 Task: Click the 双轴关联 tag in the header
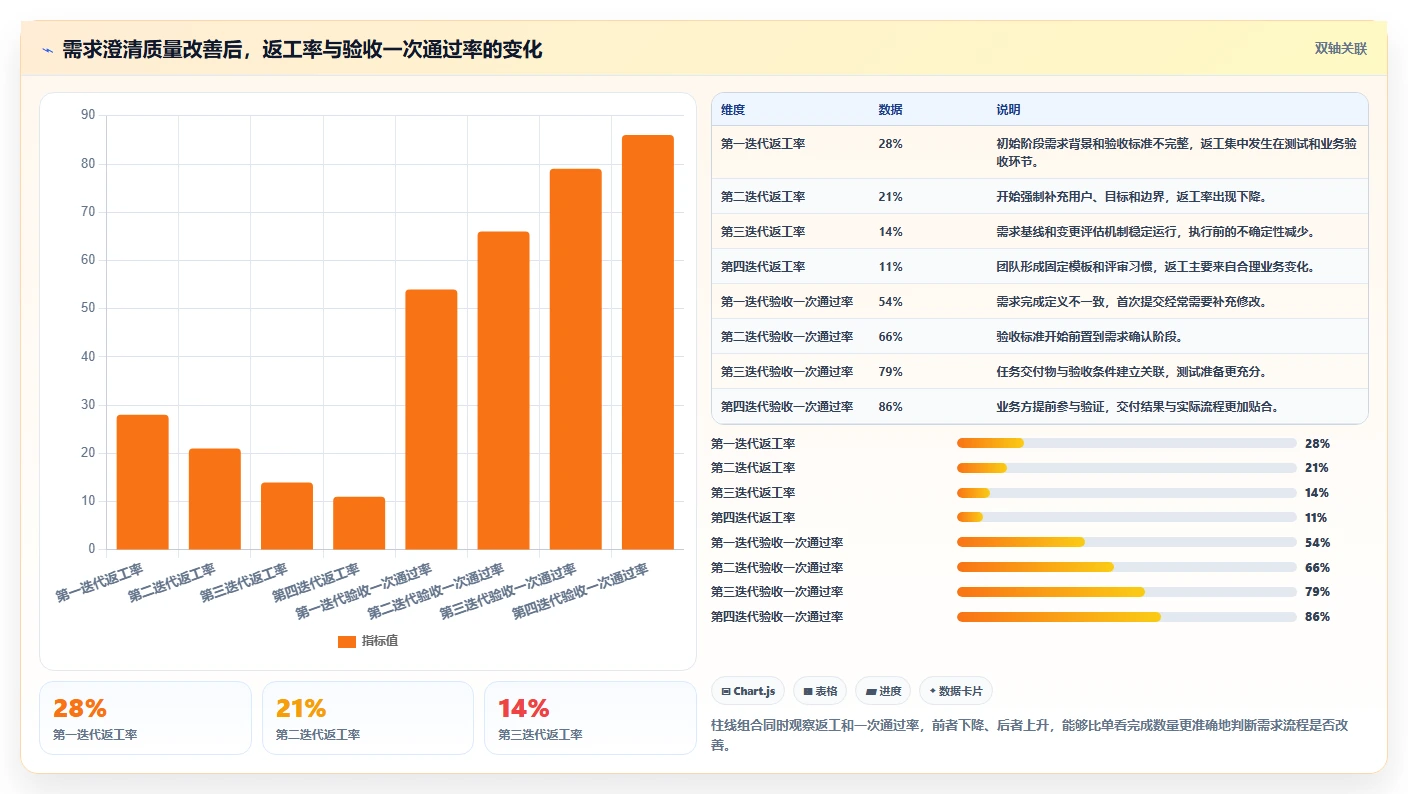pos(1340,48)
